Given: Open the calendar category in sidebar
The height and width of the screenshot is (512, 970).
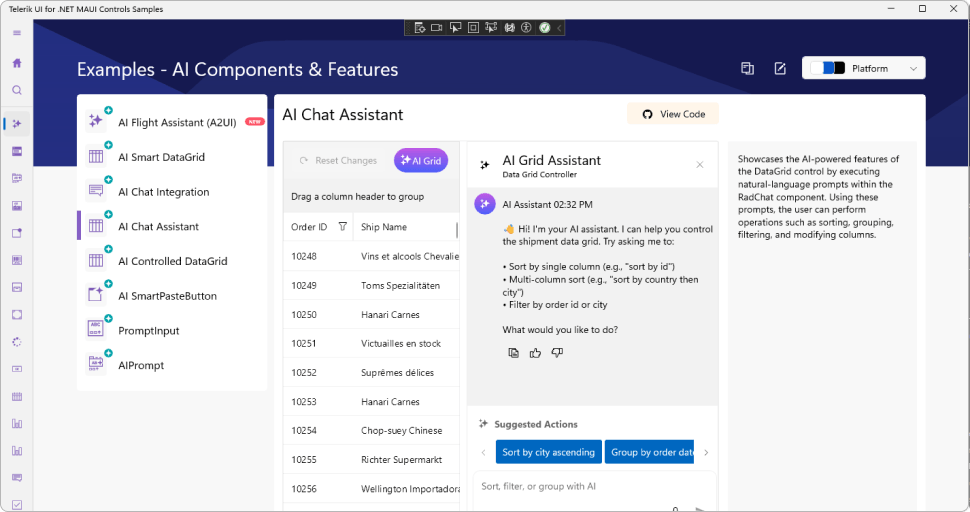Looking at the screenshot, I should (17, 396).
